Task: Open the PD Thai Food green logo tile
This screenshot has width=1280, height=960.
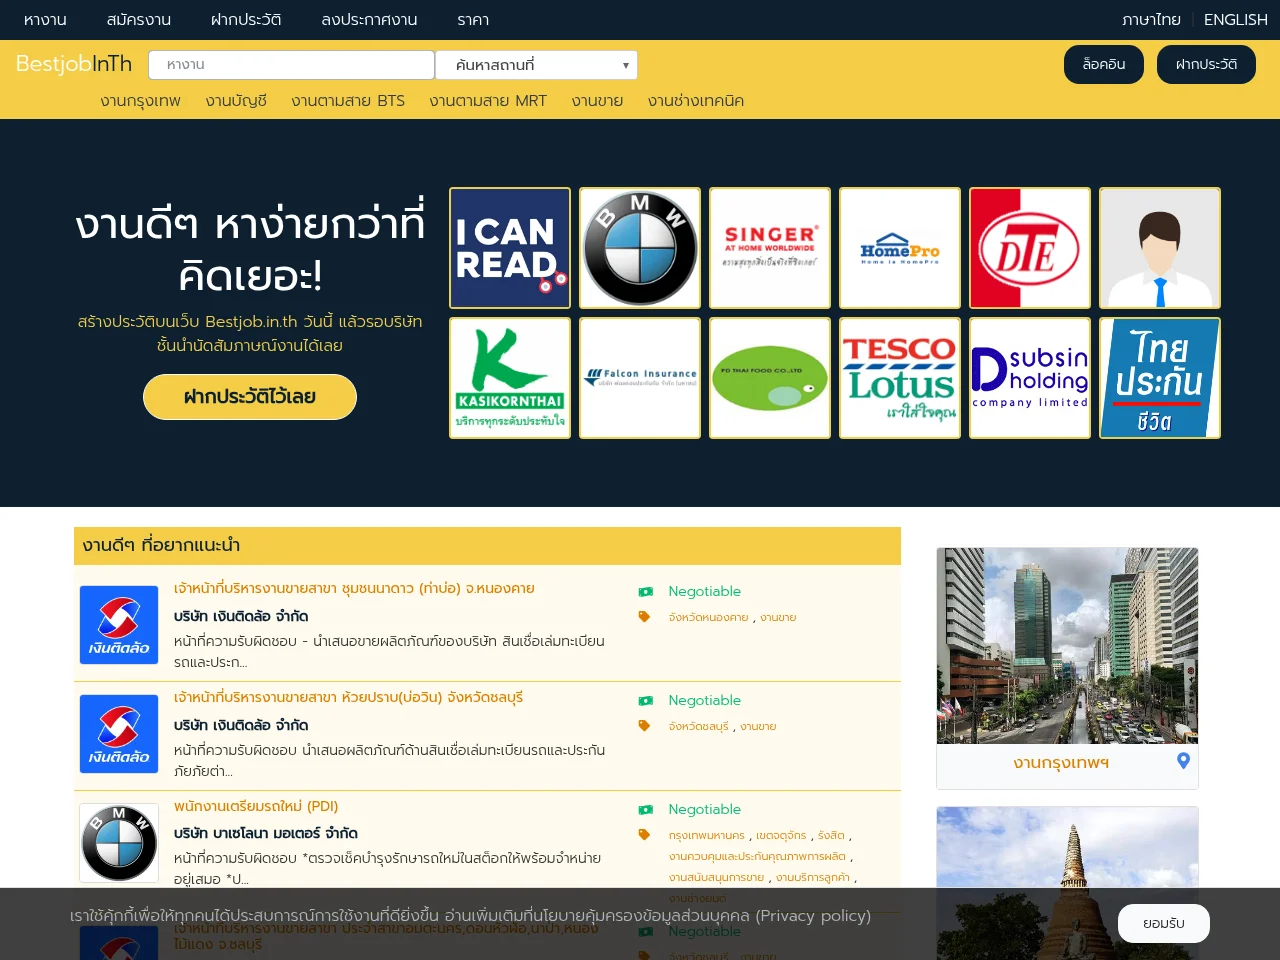Action: (770, 378)
